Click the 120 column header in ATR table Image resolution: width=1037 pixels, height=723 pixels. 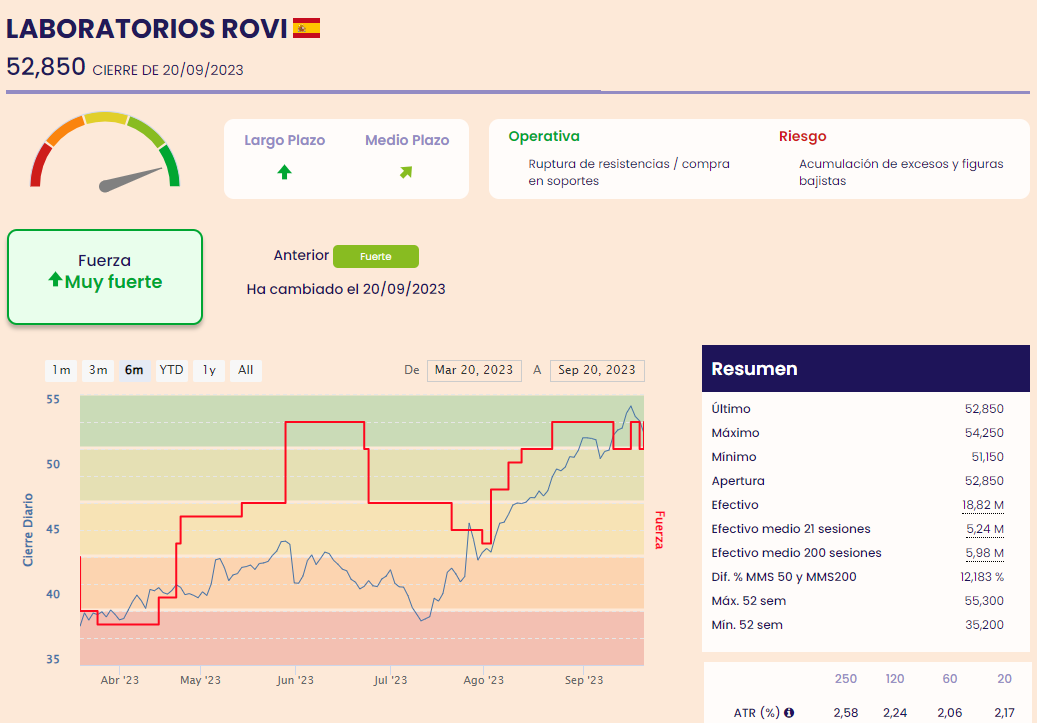[895, 679]
